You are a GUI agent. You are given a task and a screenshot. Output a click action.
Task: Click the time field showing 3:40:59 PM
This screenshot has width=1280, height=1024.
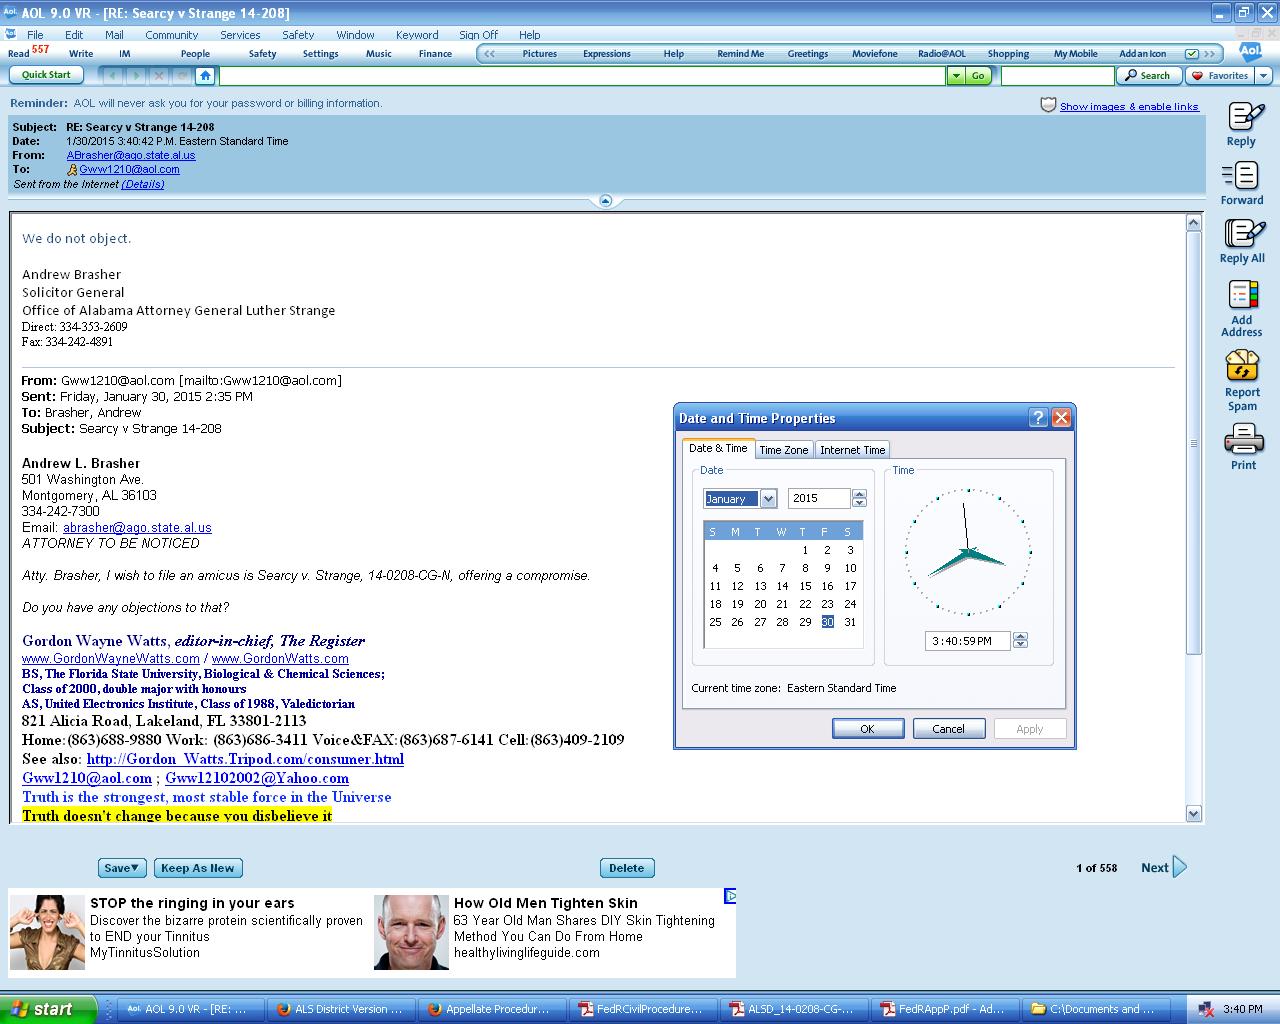click(968, 641)
